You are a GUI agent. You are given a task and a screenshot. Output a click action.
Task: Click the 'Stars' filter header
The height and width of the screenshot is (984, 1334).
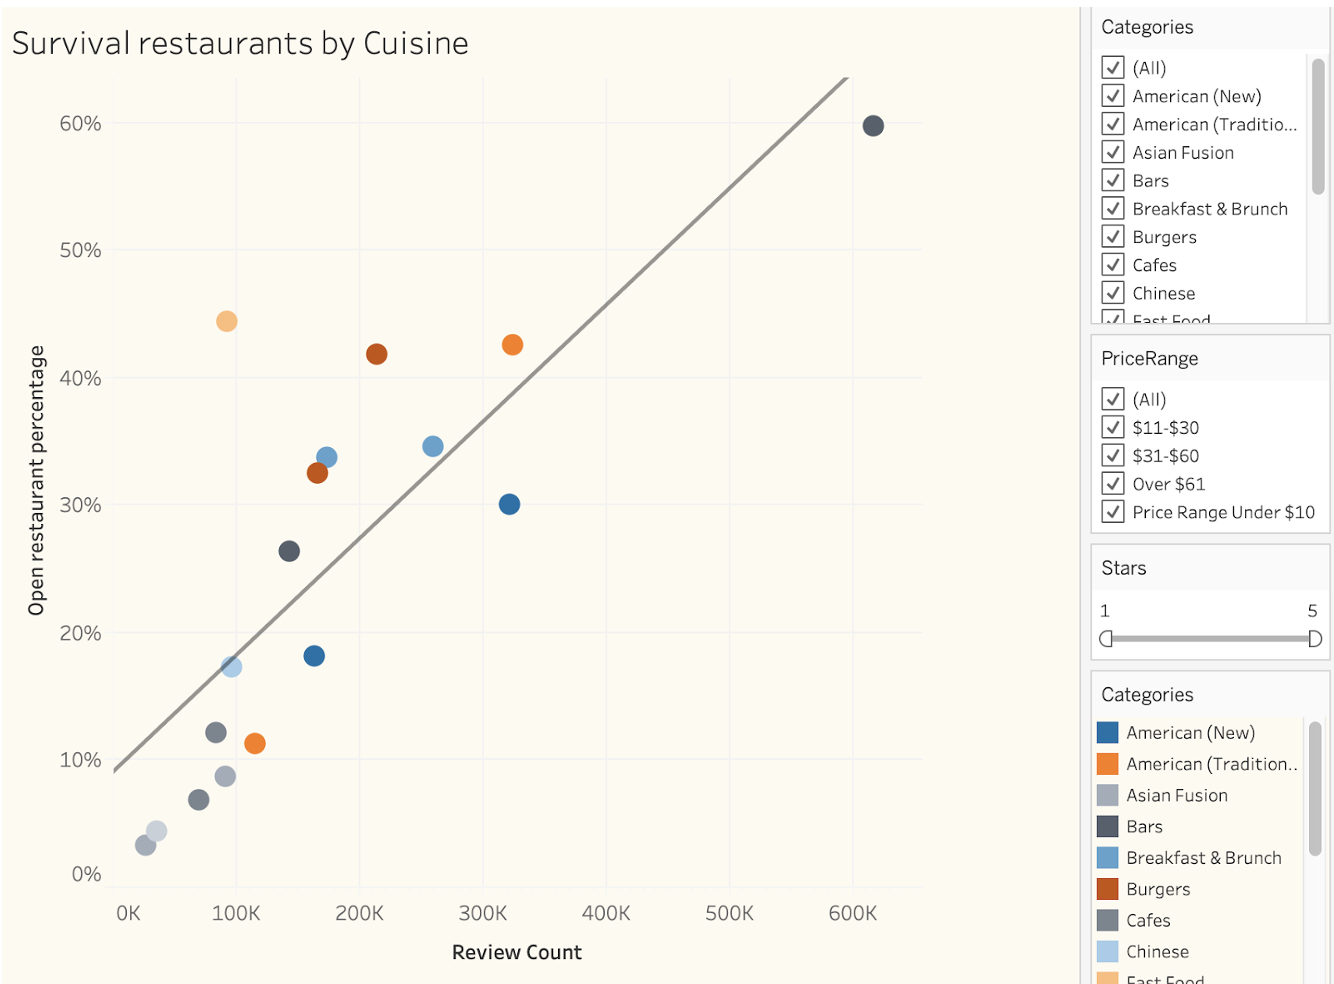(x=1124, y=568)
